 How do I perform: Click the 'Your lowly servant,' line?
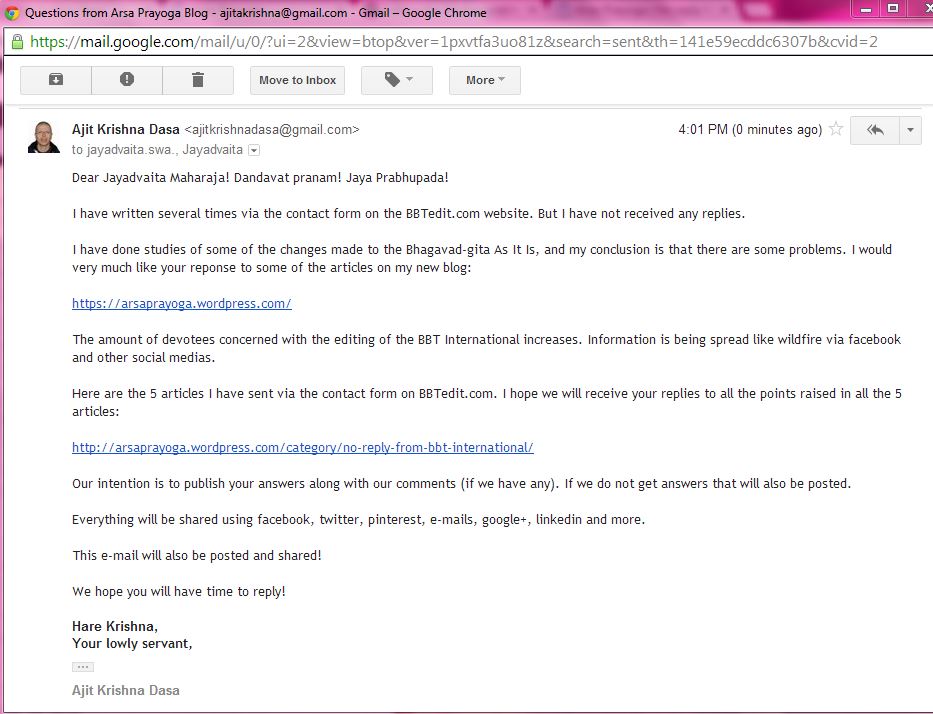click(x=132, y=643)
